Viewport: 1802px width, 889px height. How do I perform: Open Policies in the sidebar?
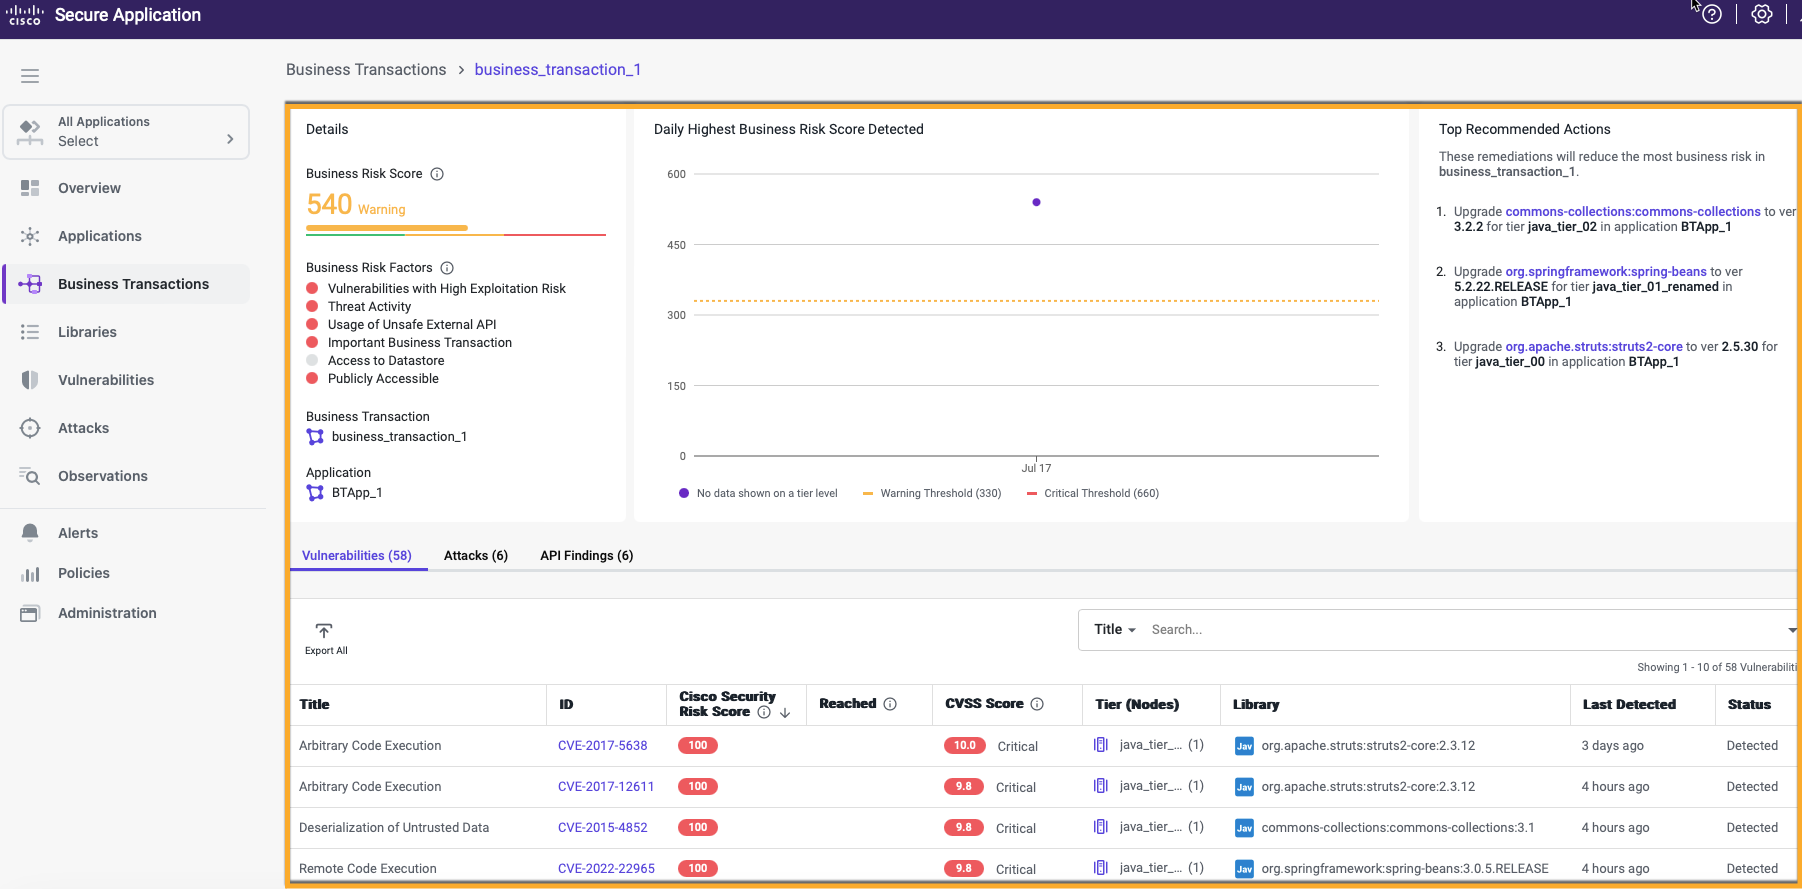[84, 573]
